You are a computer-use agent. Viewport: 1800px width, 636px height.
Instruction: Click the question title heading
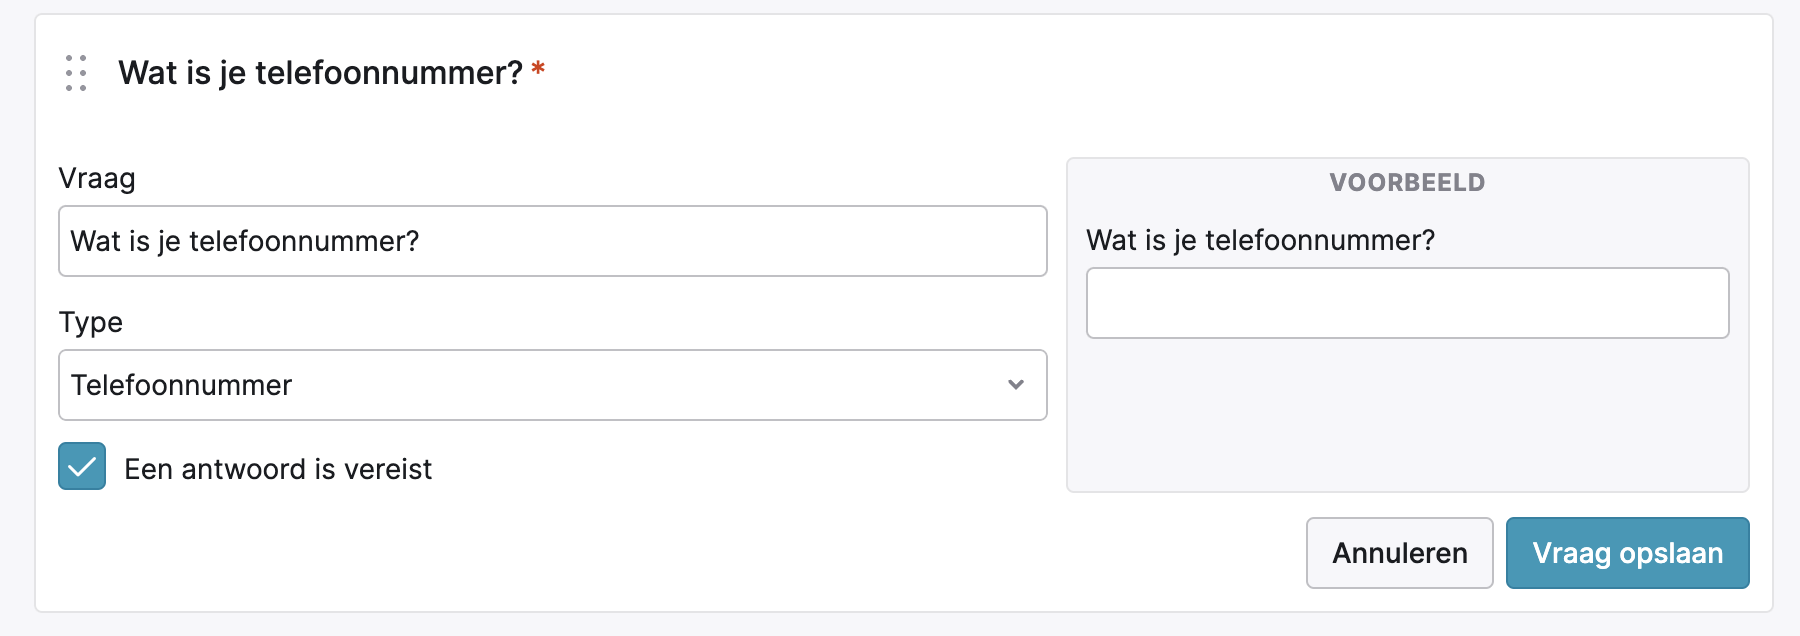[320, 72]
